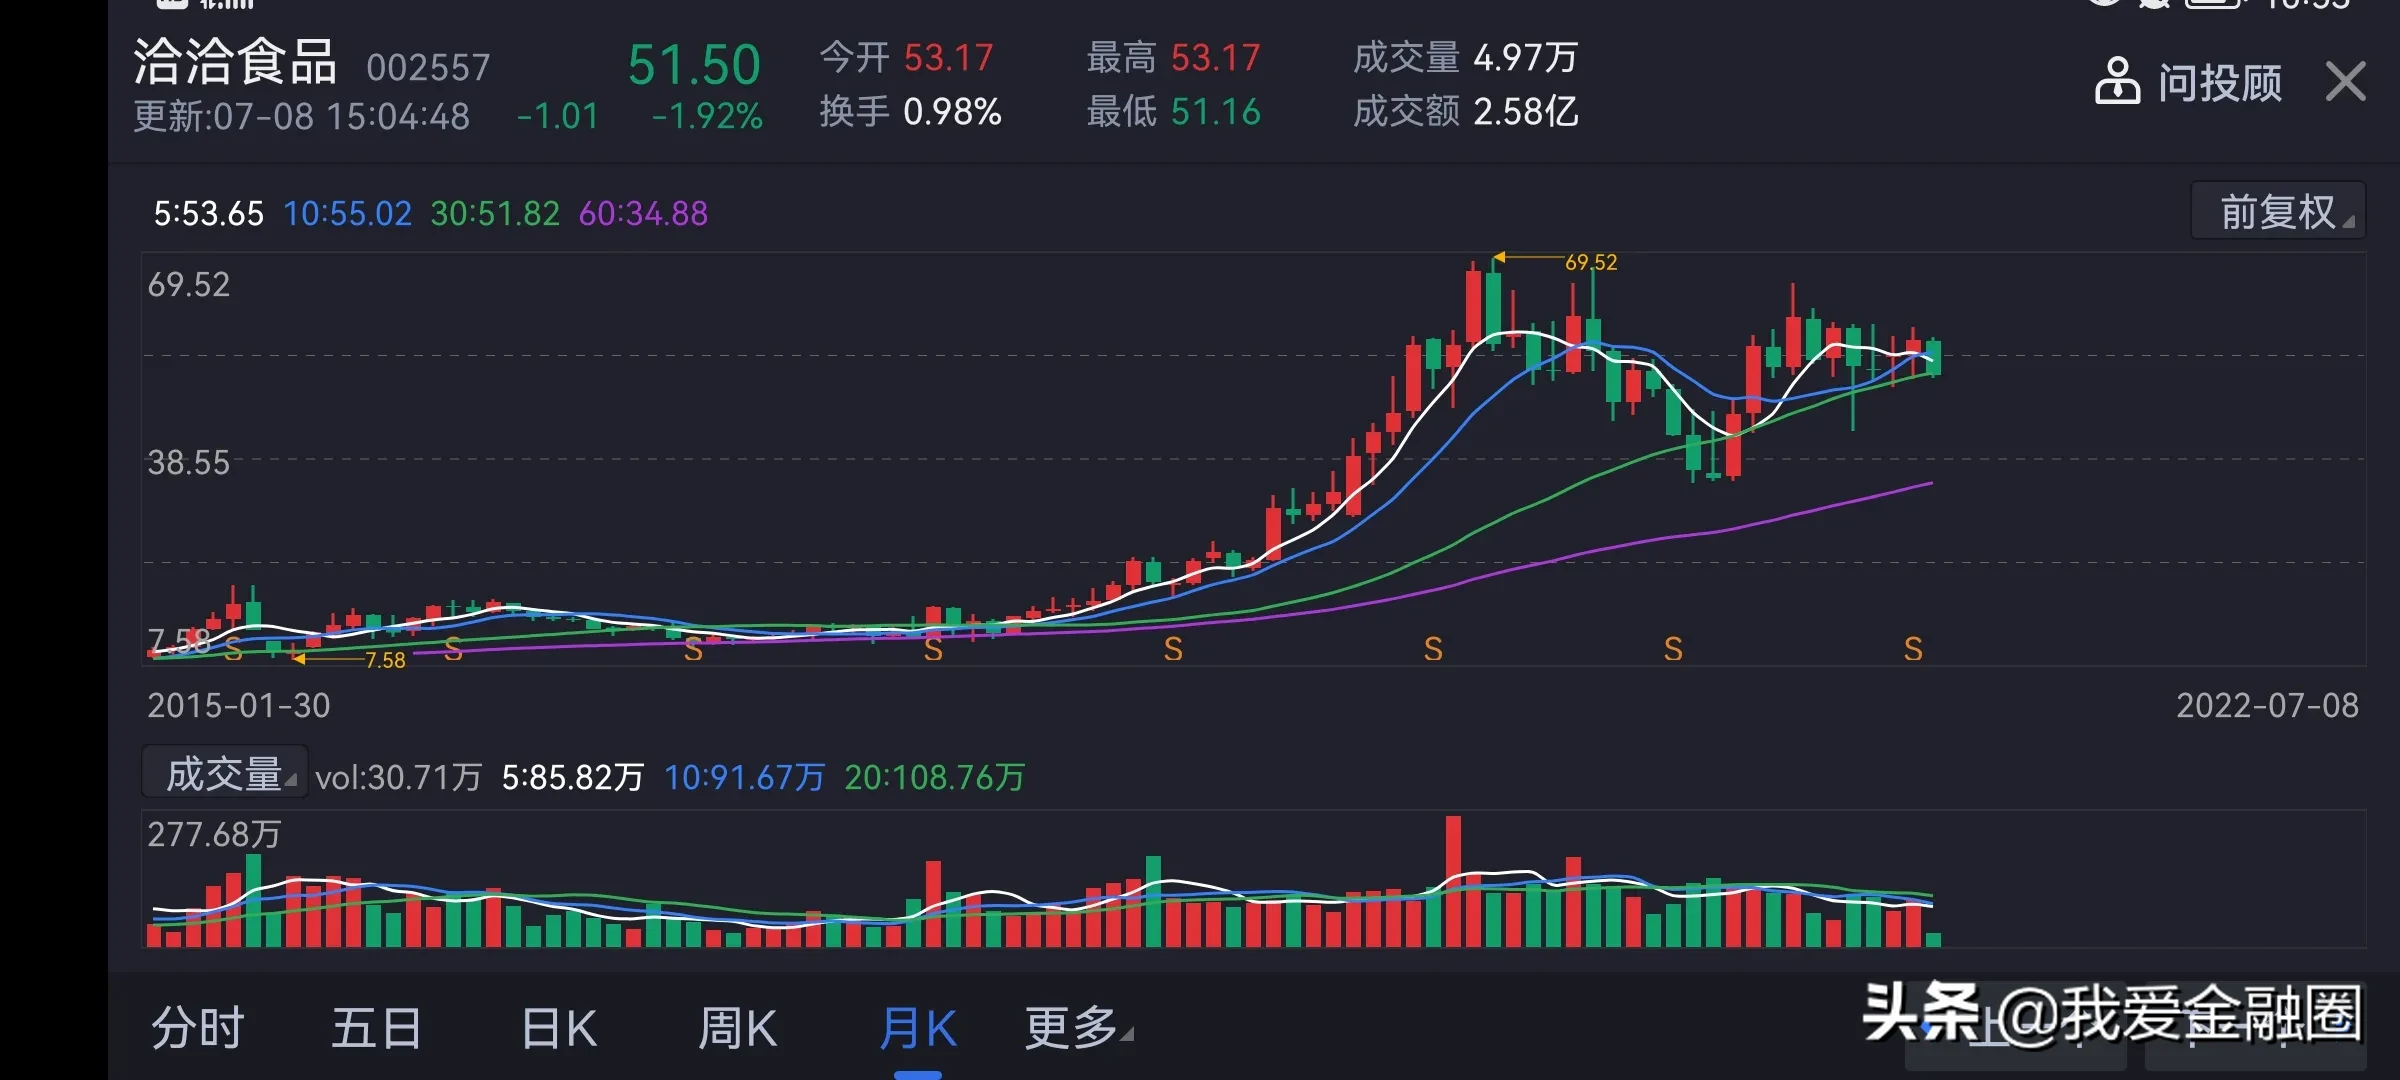
Task: Click the fifth S marker on the axis
Action: pos(1173,650)
